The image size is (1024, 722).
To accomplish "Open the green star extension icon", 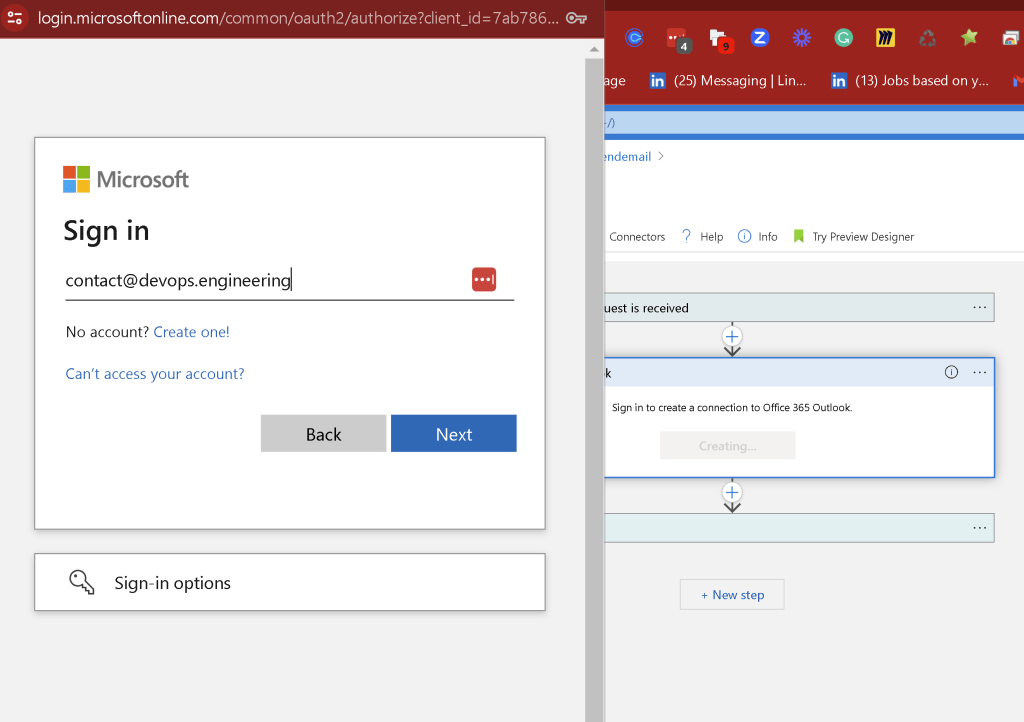I will point(969,37).
